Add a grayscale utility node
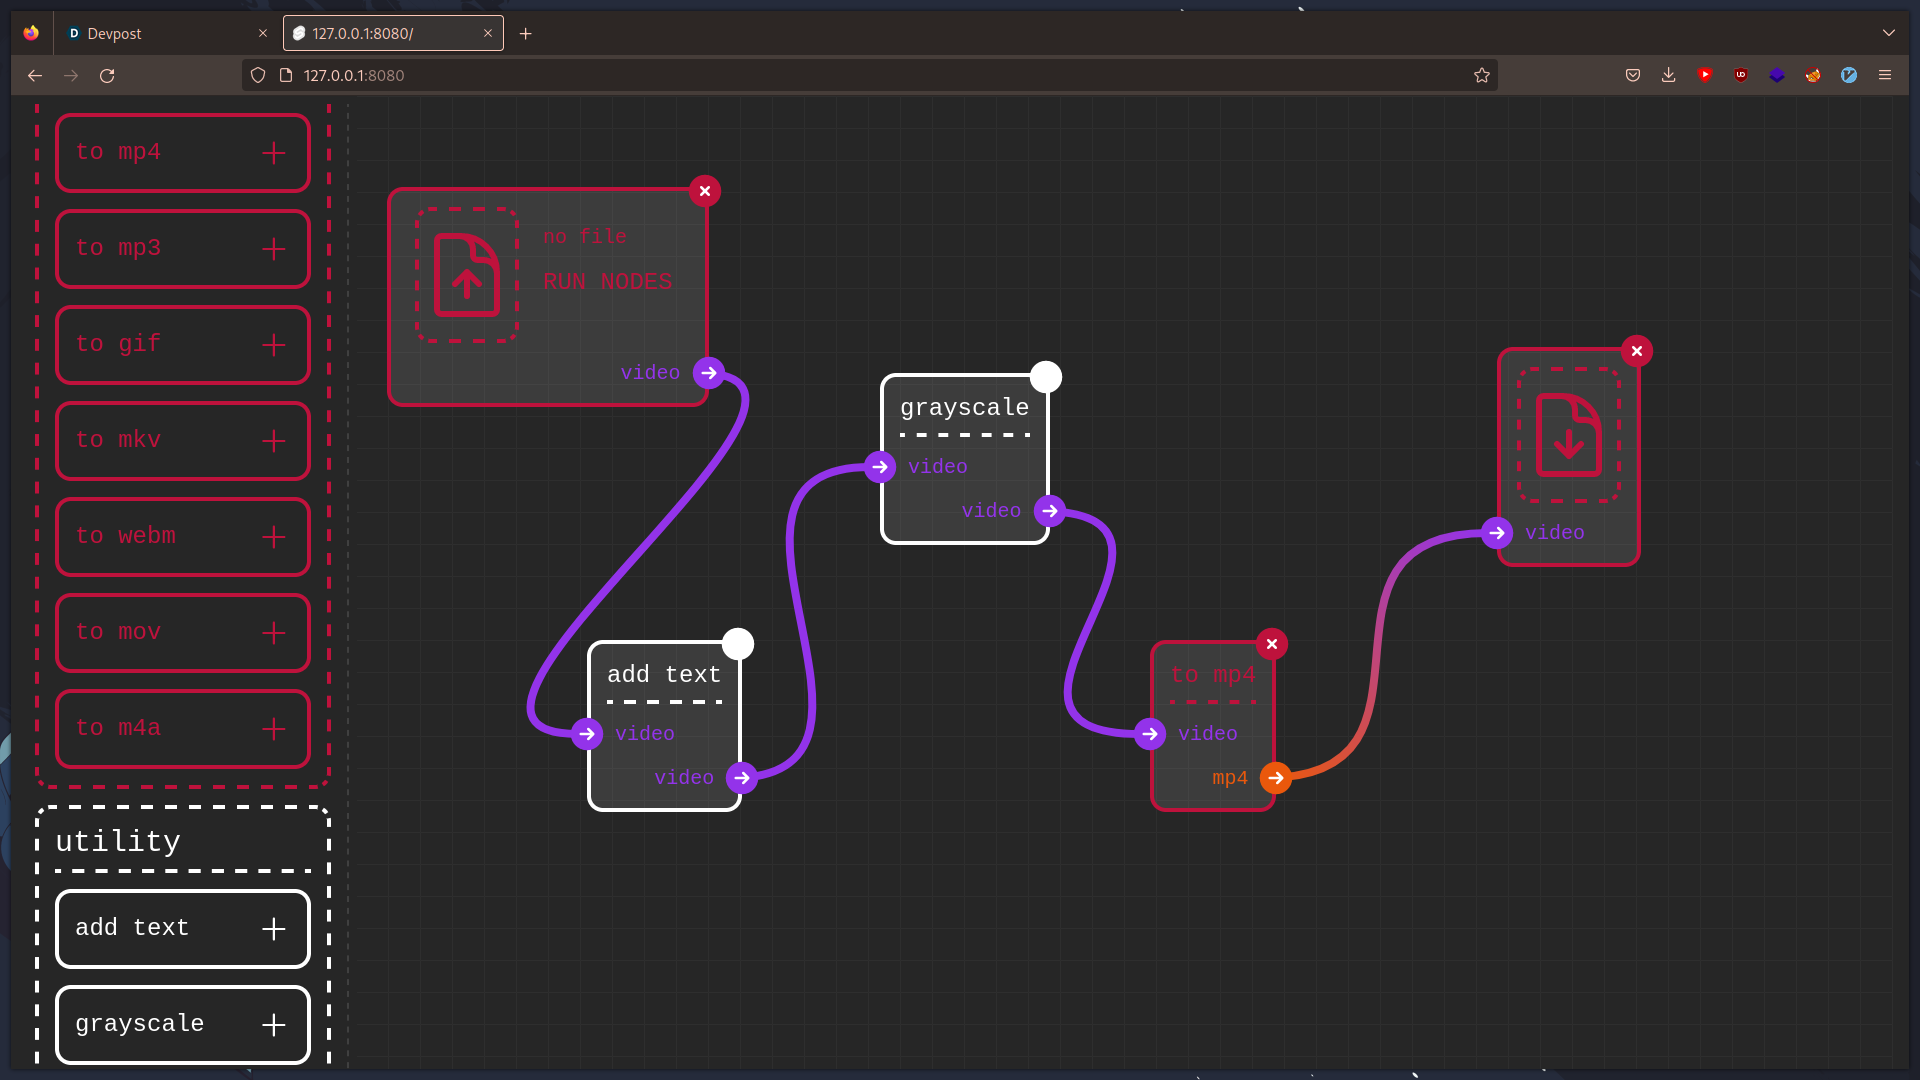 pyautogui.click(x=273, y=1025)
